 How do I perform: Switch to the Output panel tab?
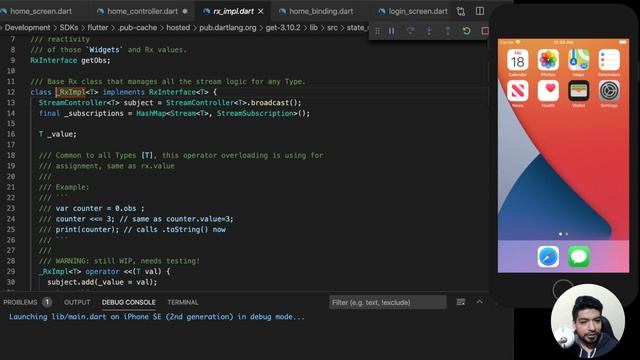tap(77, 302)
